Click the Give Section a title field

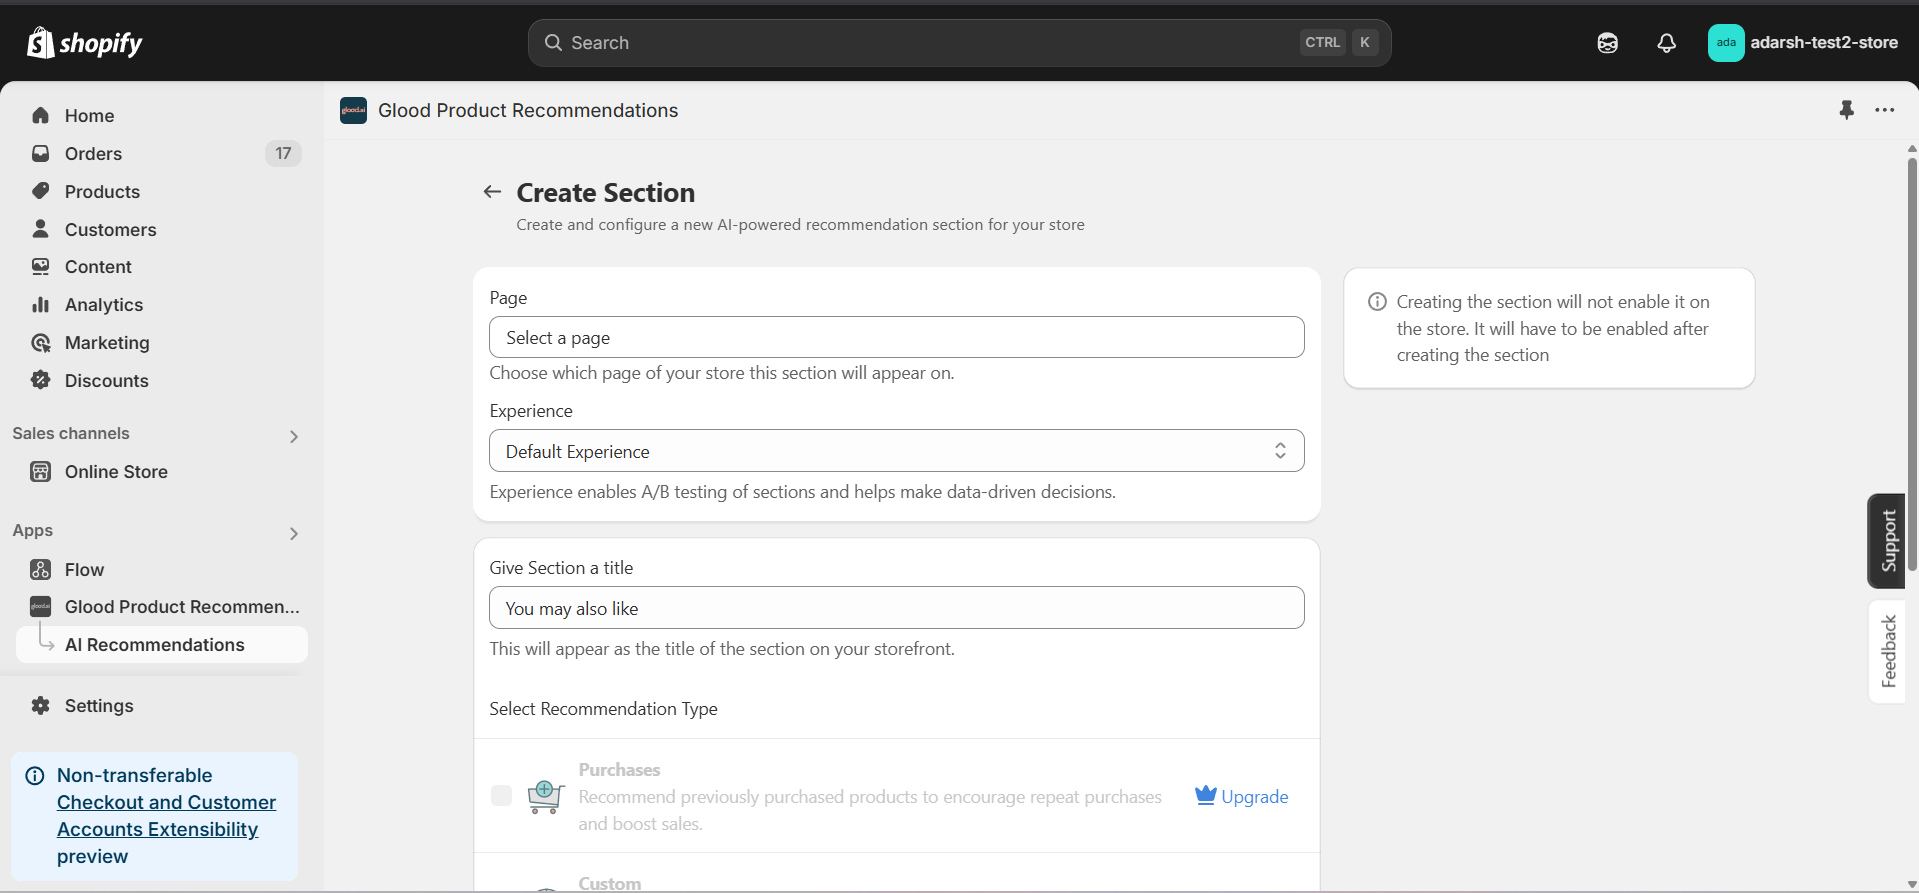pos(896,608)
